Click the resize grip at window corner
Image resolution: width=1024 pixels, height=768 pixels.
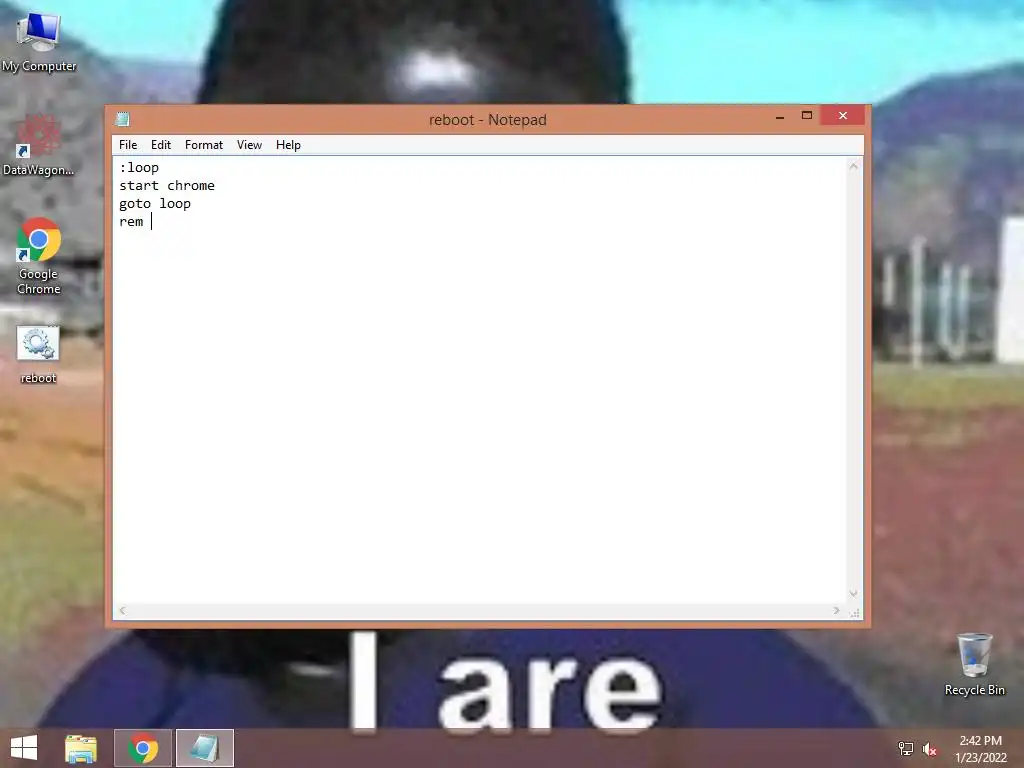click(x=856, y=613)
